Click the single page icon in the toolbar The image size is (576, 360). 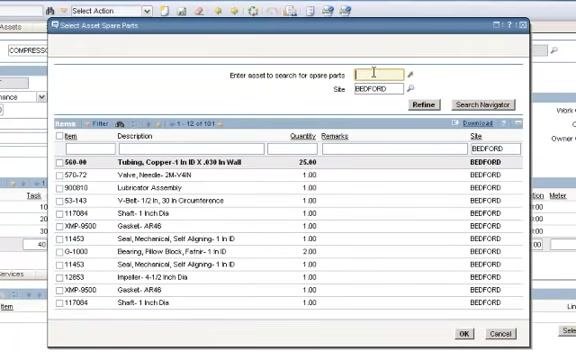click(x=310, y=11)
